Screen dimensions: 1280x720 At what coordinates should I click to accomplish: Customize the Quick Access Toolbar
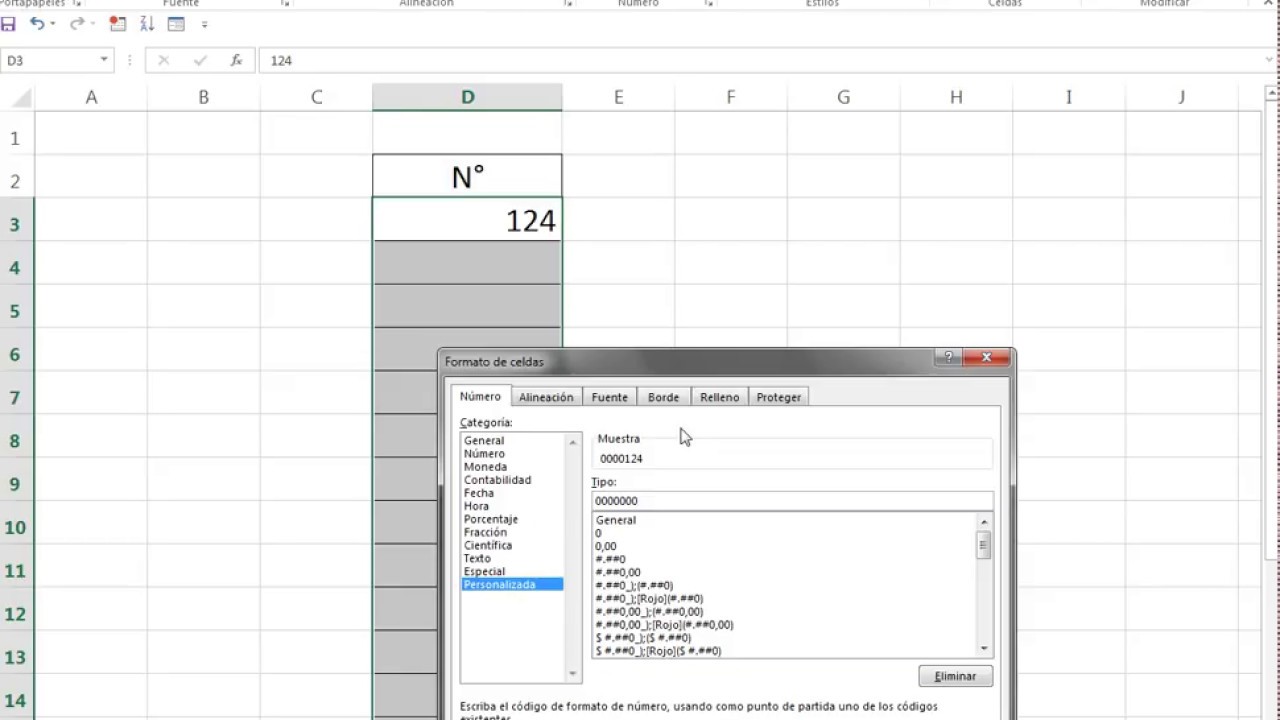tap(205, 24)
